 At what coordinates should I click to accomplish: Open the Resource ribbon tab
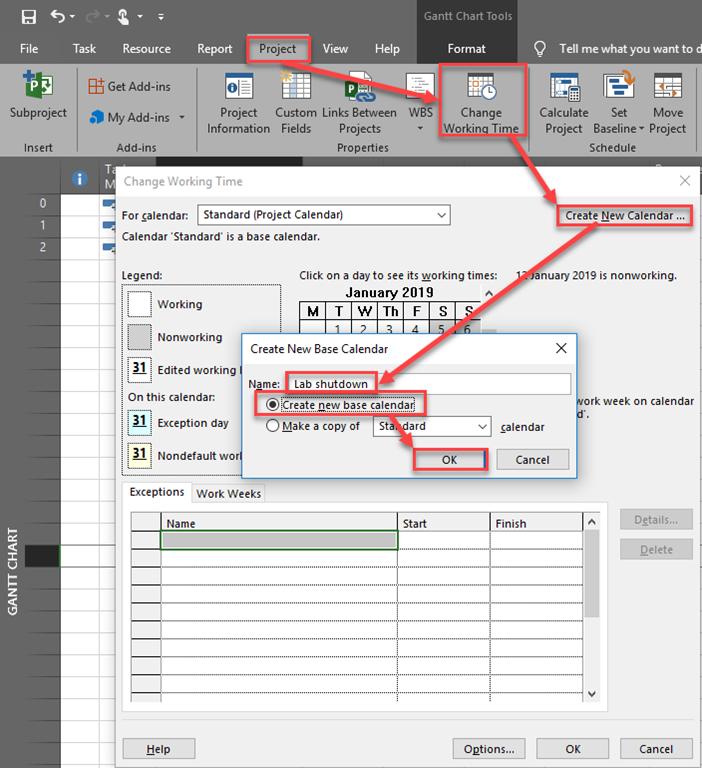146,48
